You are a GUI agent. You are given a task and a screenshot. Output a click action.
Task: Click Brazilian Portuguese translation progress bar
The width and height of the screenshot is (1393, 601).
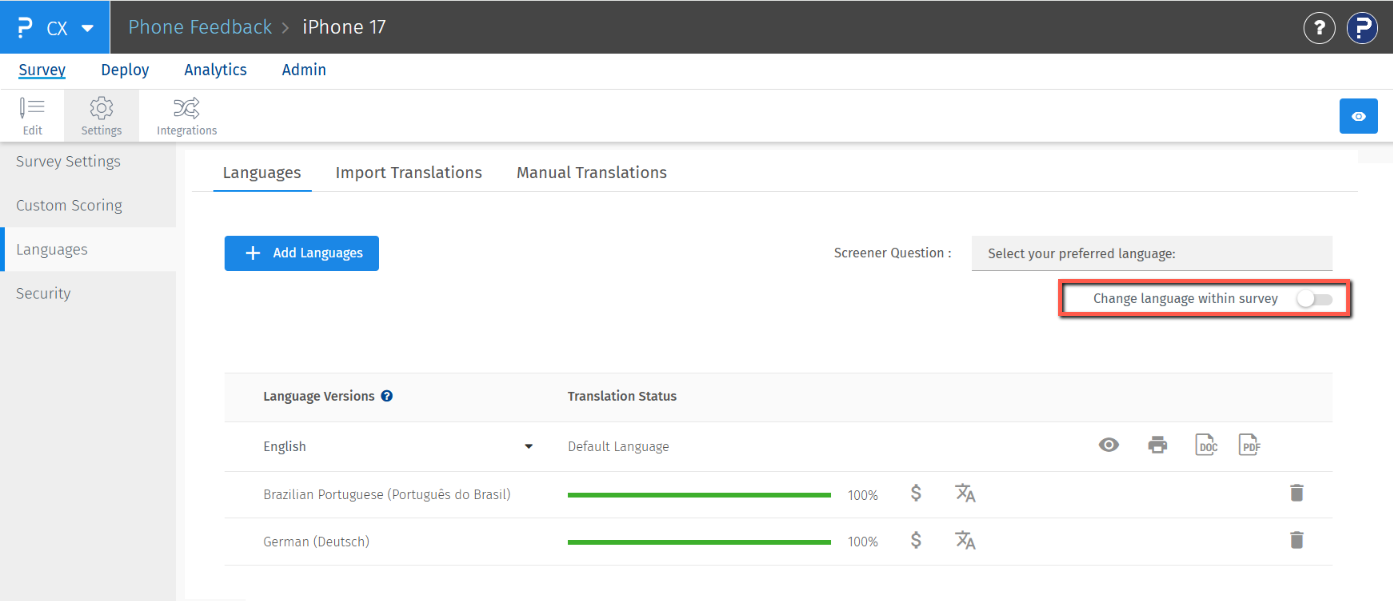click(699, 495)
